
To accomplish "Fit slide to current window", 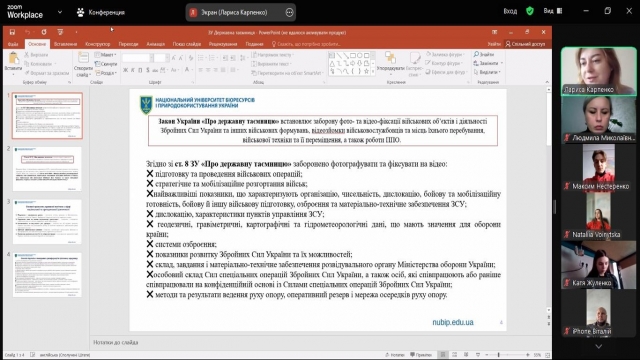I will [x=548, y=355].
